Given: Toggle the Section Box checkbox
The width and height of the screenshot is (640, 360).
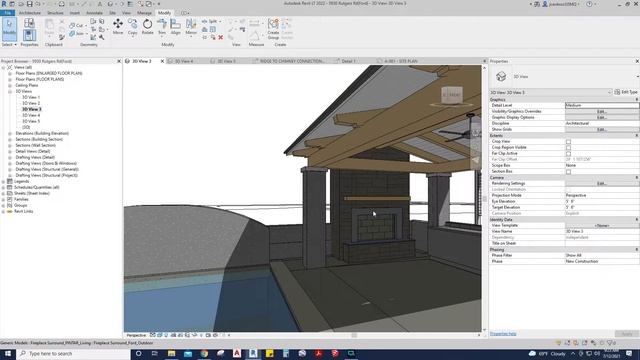Looking at the screenshot, I should click(x=568, y=172).
